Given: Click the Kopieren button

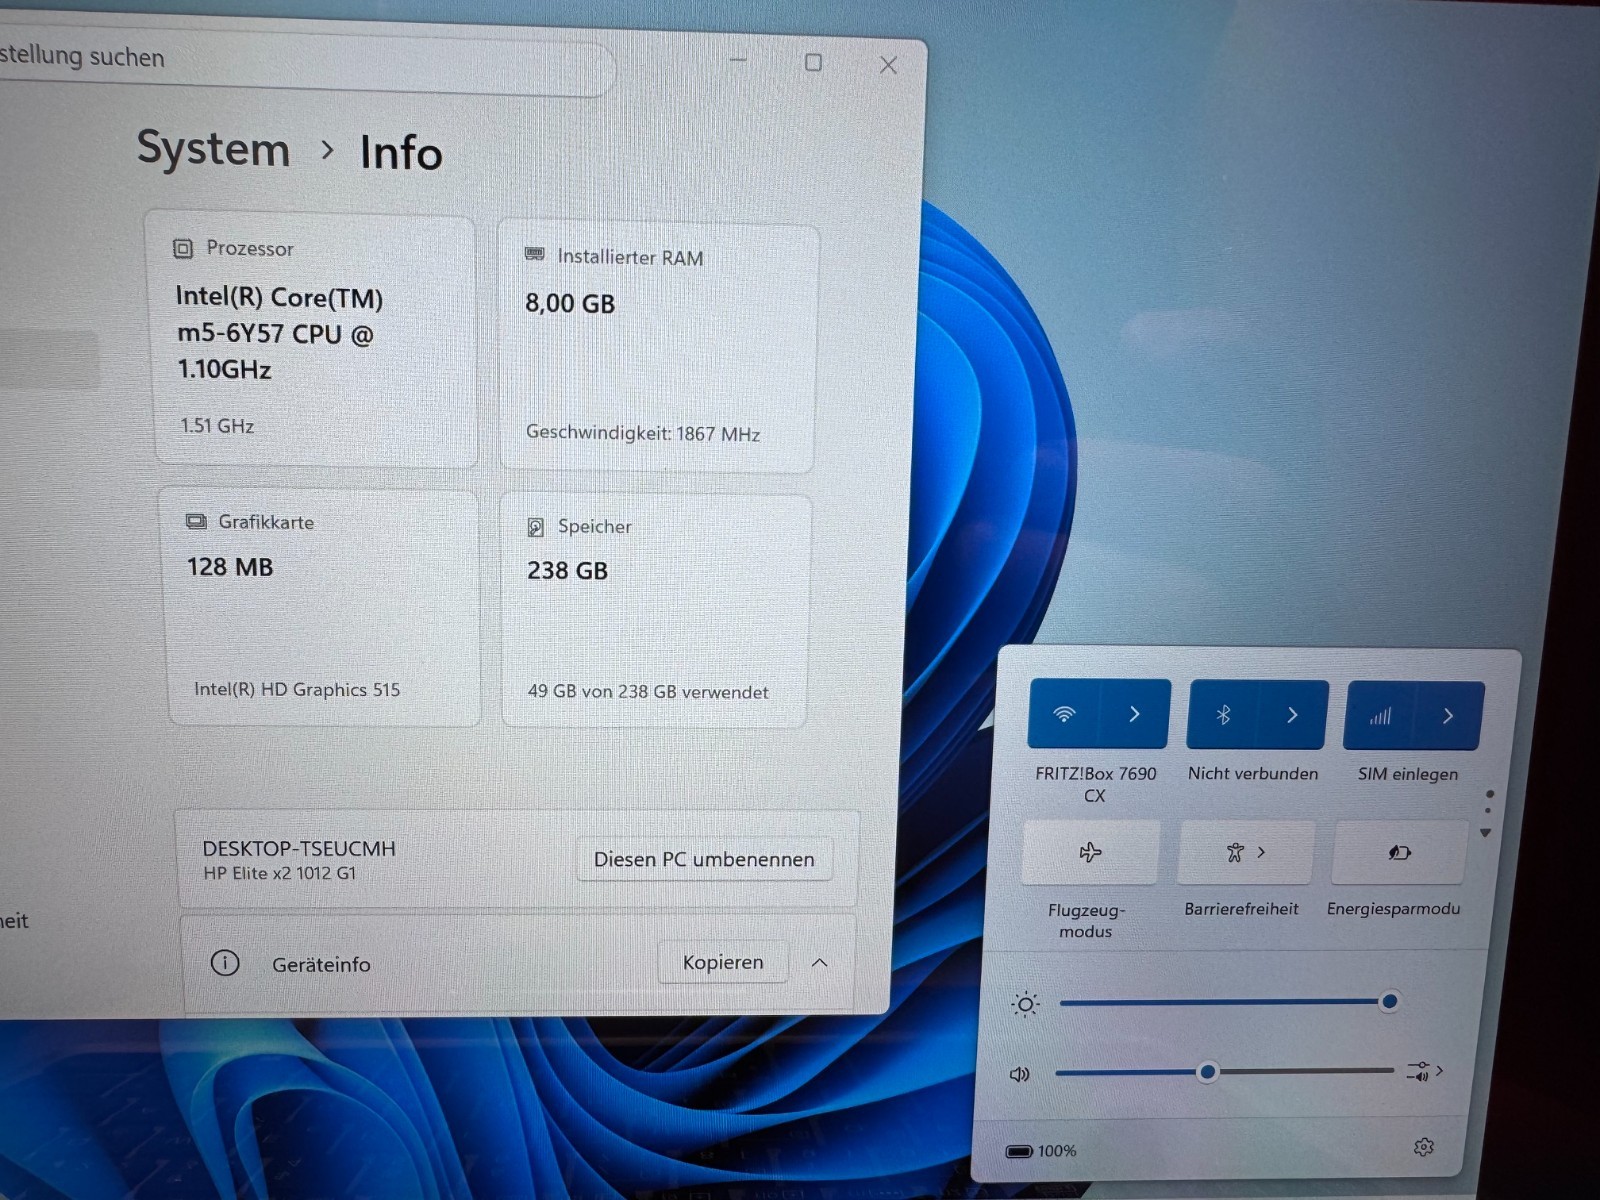Looking at the screenshot, I should 723,962.
